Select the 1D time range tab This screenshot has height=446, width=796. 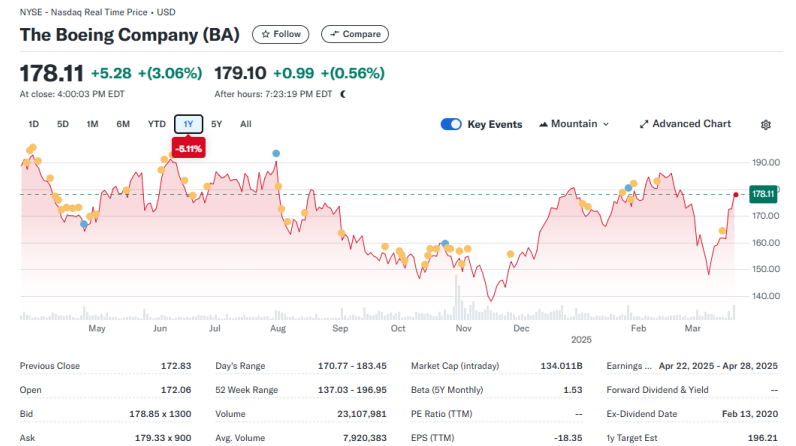(x=34, y=124)
